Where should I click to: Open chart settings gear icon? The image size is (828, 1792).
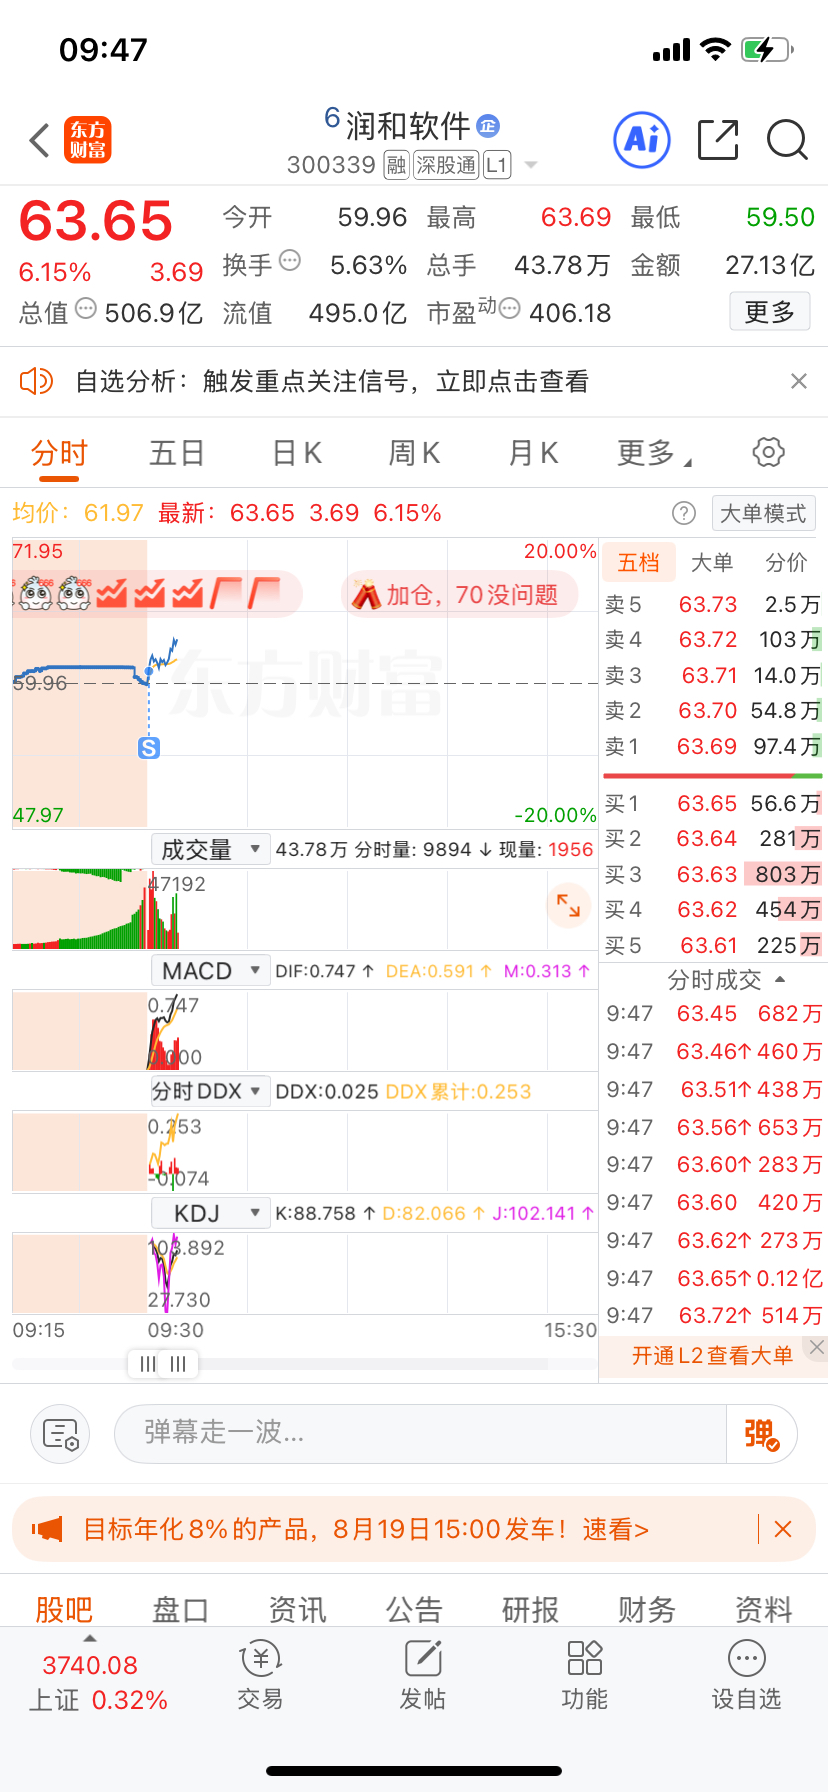tap(768, 452)
